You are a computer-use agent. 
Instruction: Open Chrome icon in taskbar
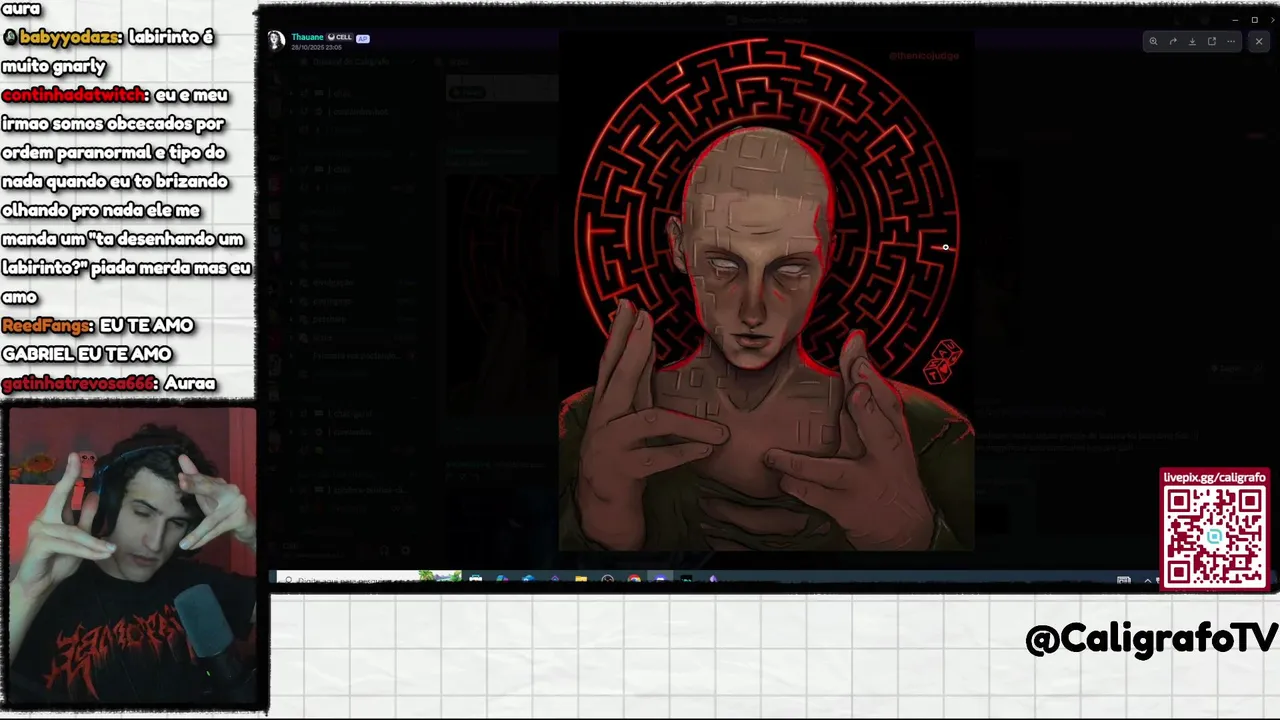634,579
